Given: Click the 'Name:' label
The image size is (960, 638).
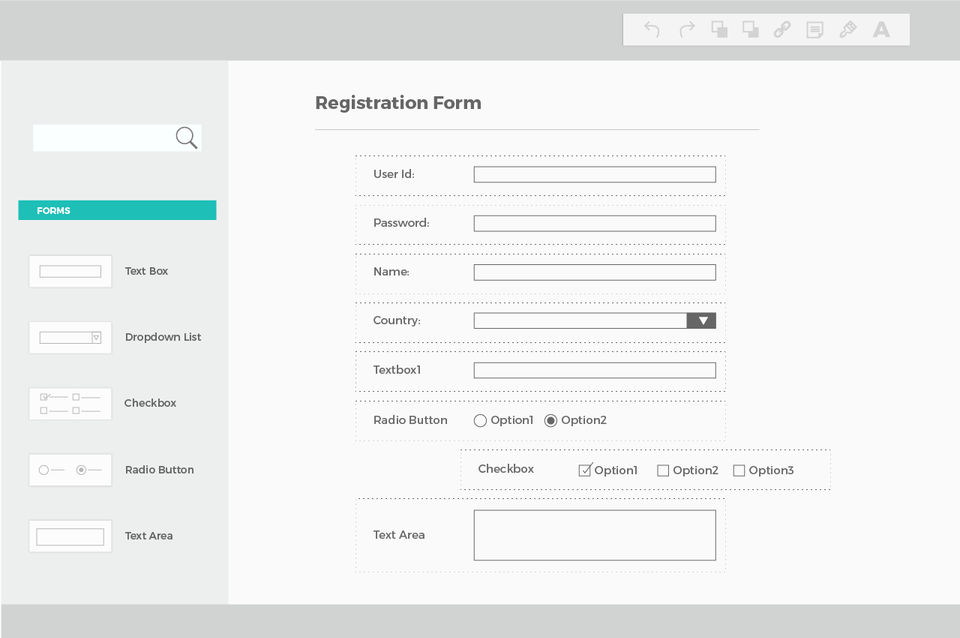Looking at the screenshot, I should (x=391, y=272).
